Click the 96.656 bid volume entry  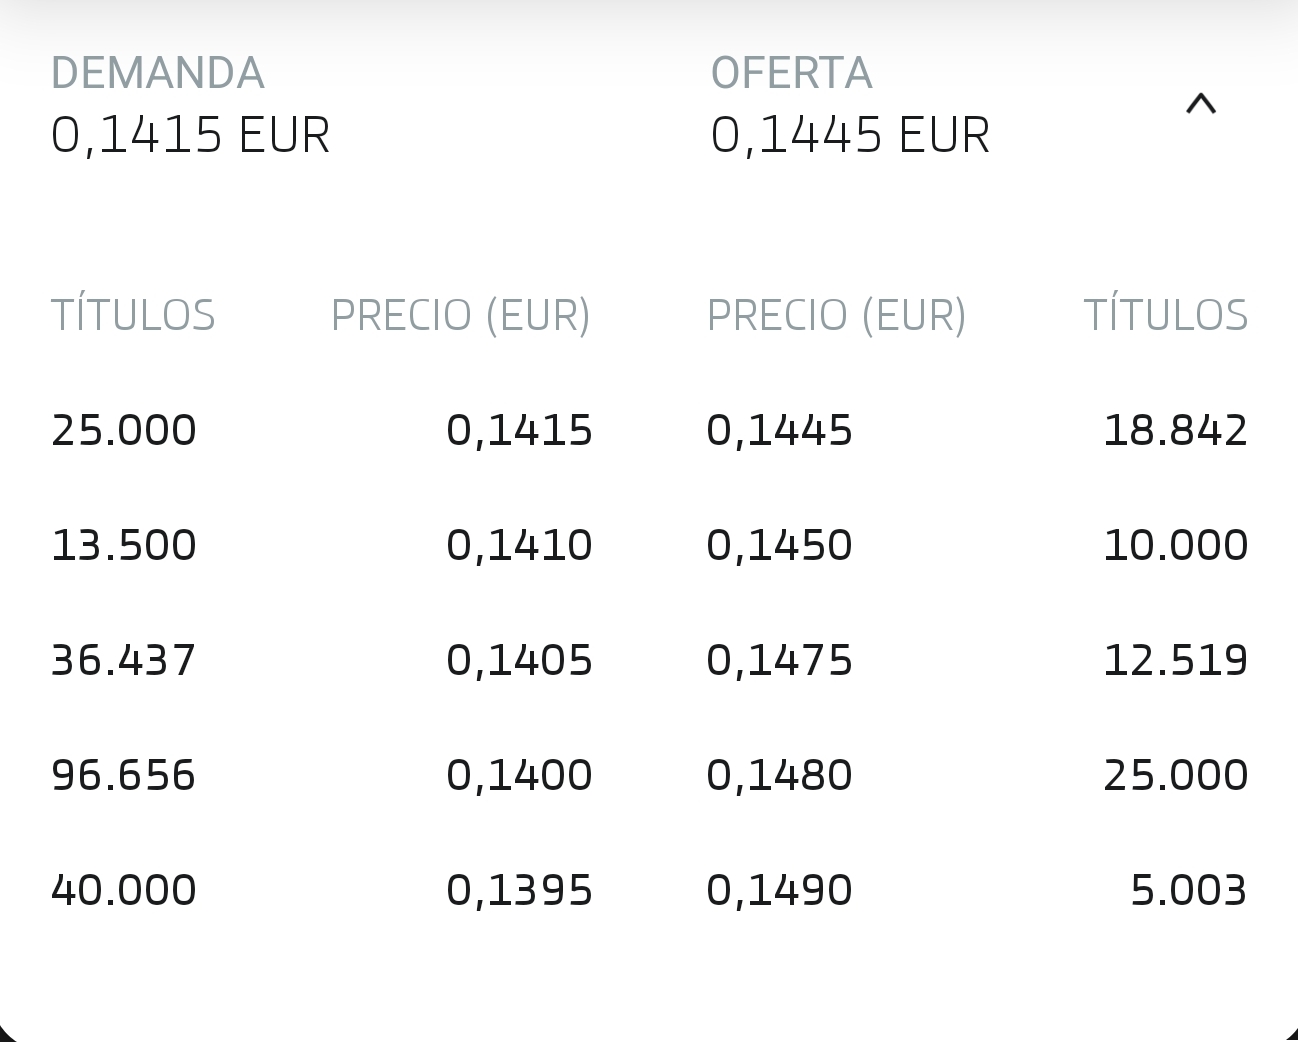point(123,774)
